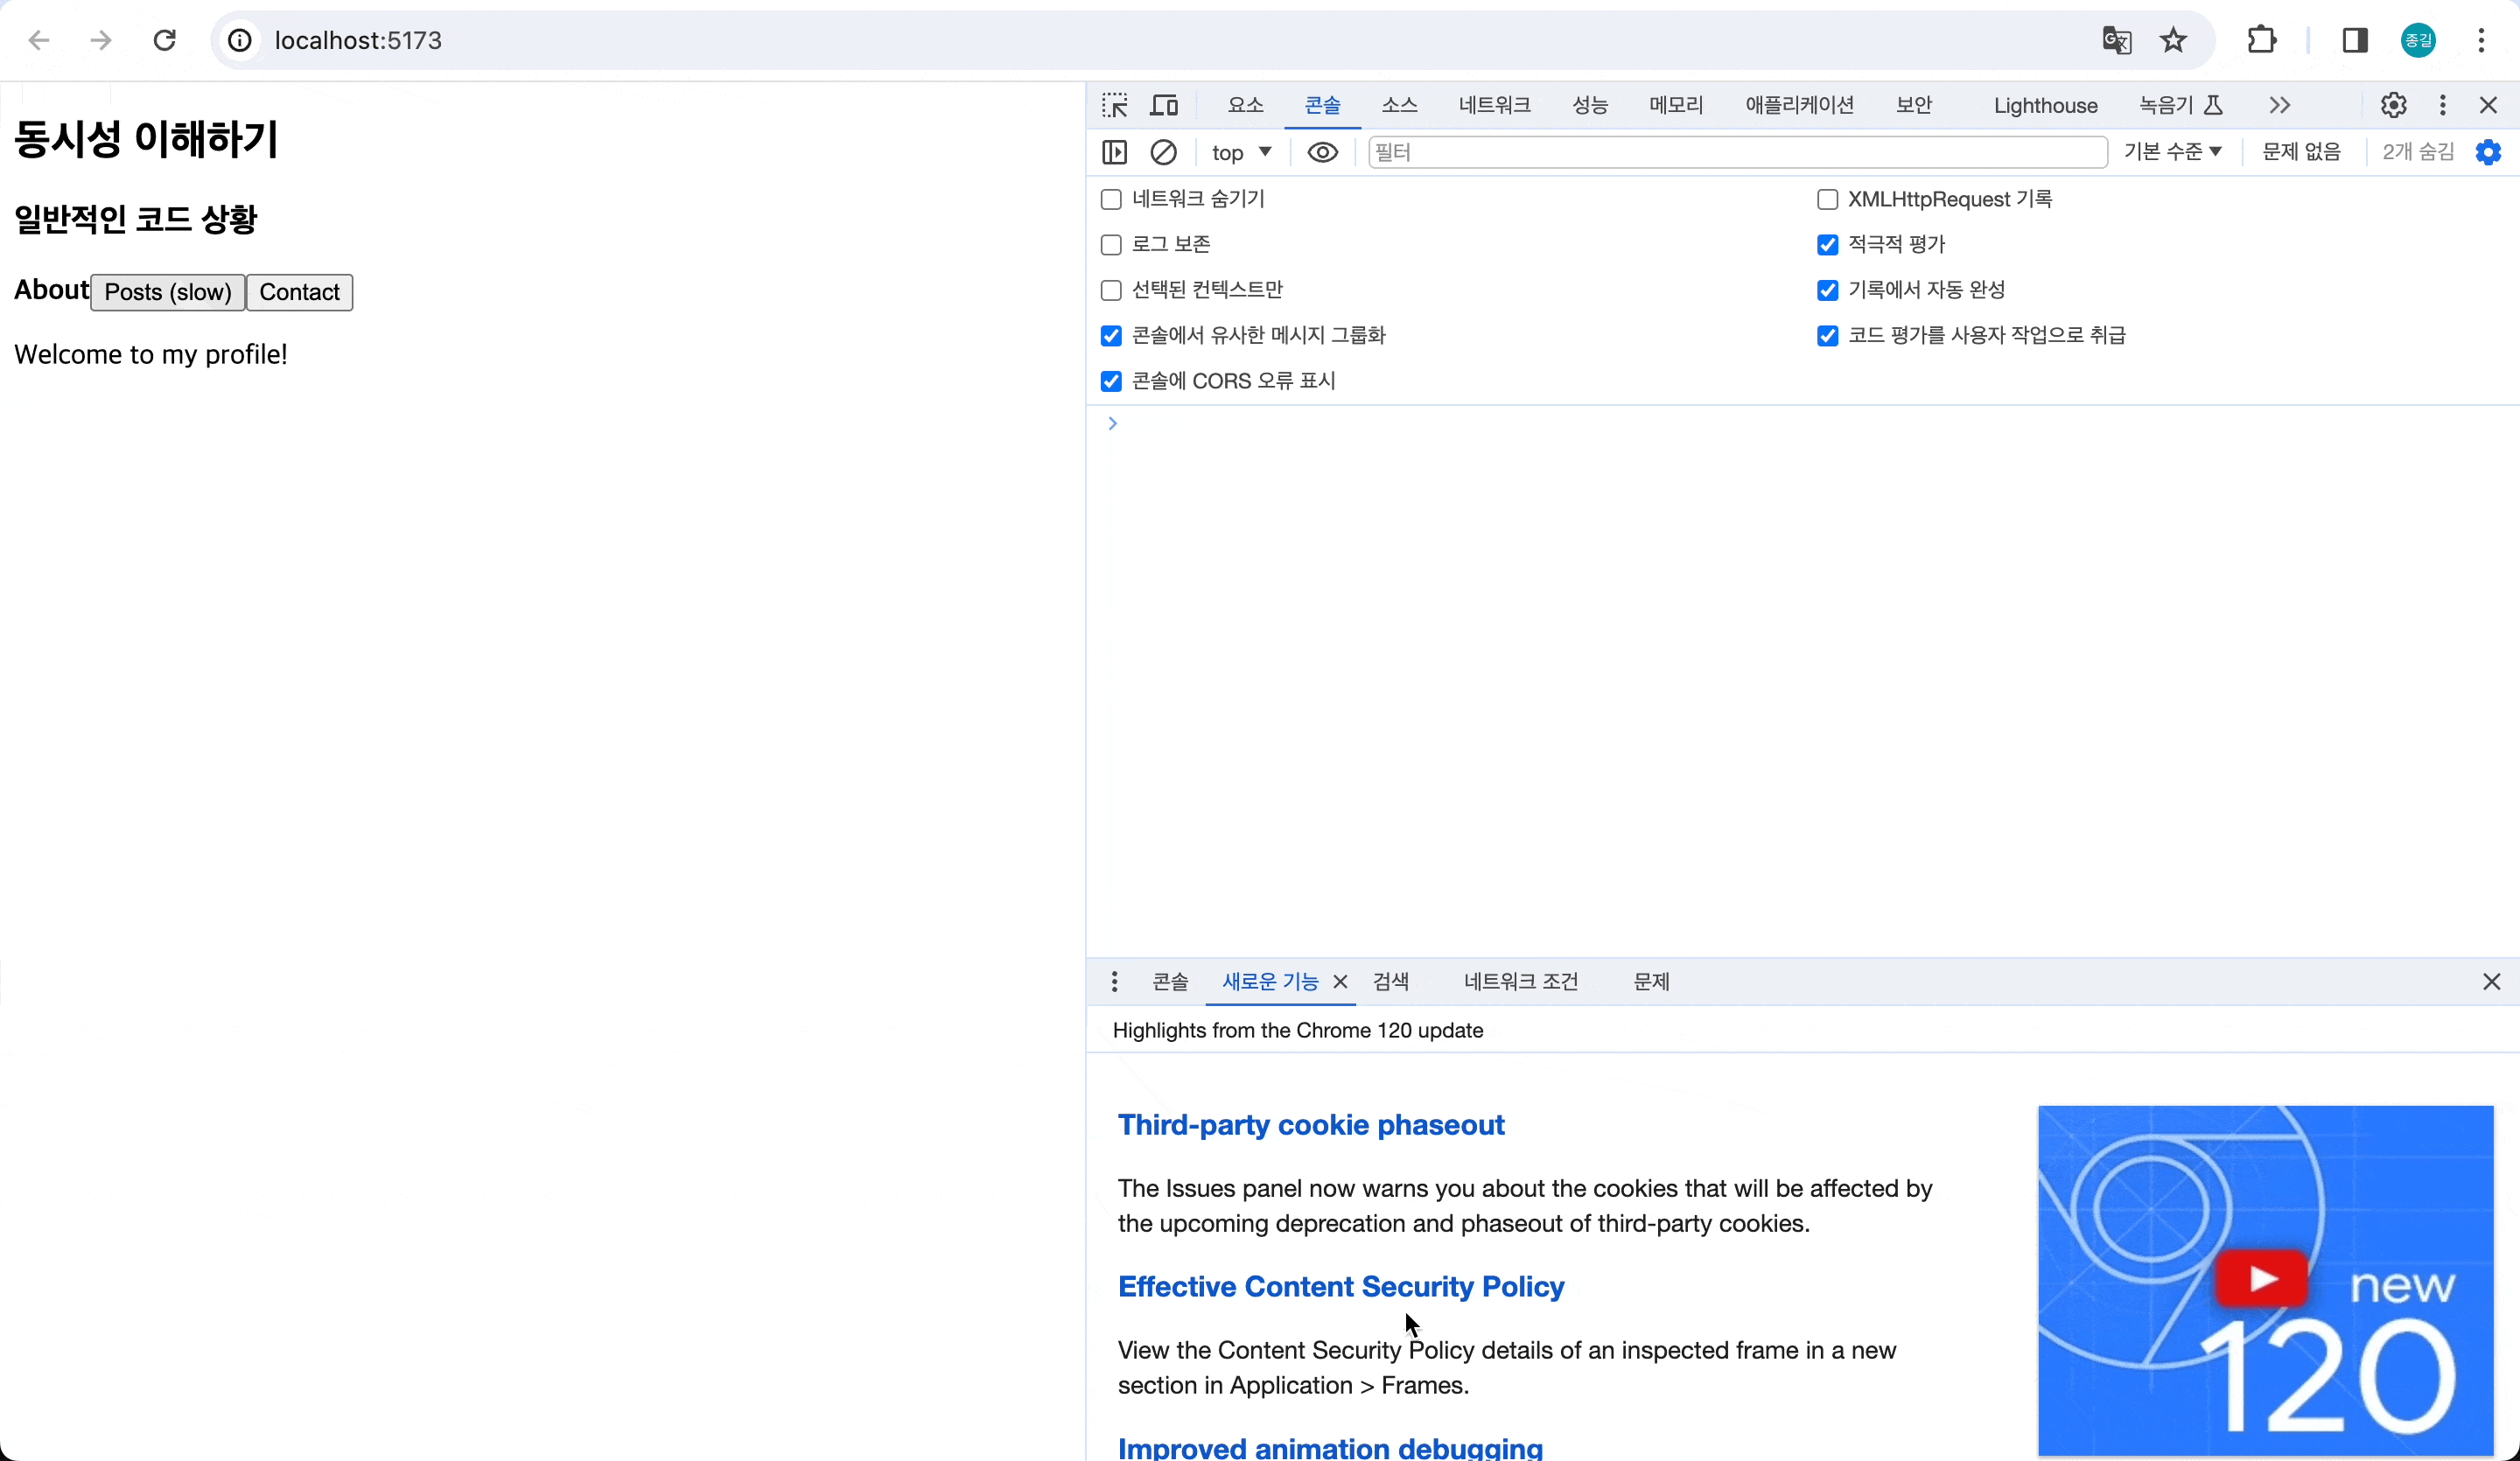Expand the top frame context dropdown
Viewport: 2520px width, 1461px height.
pos(1242,151)
